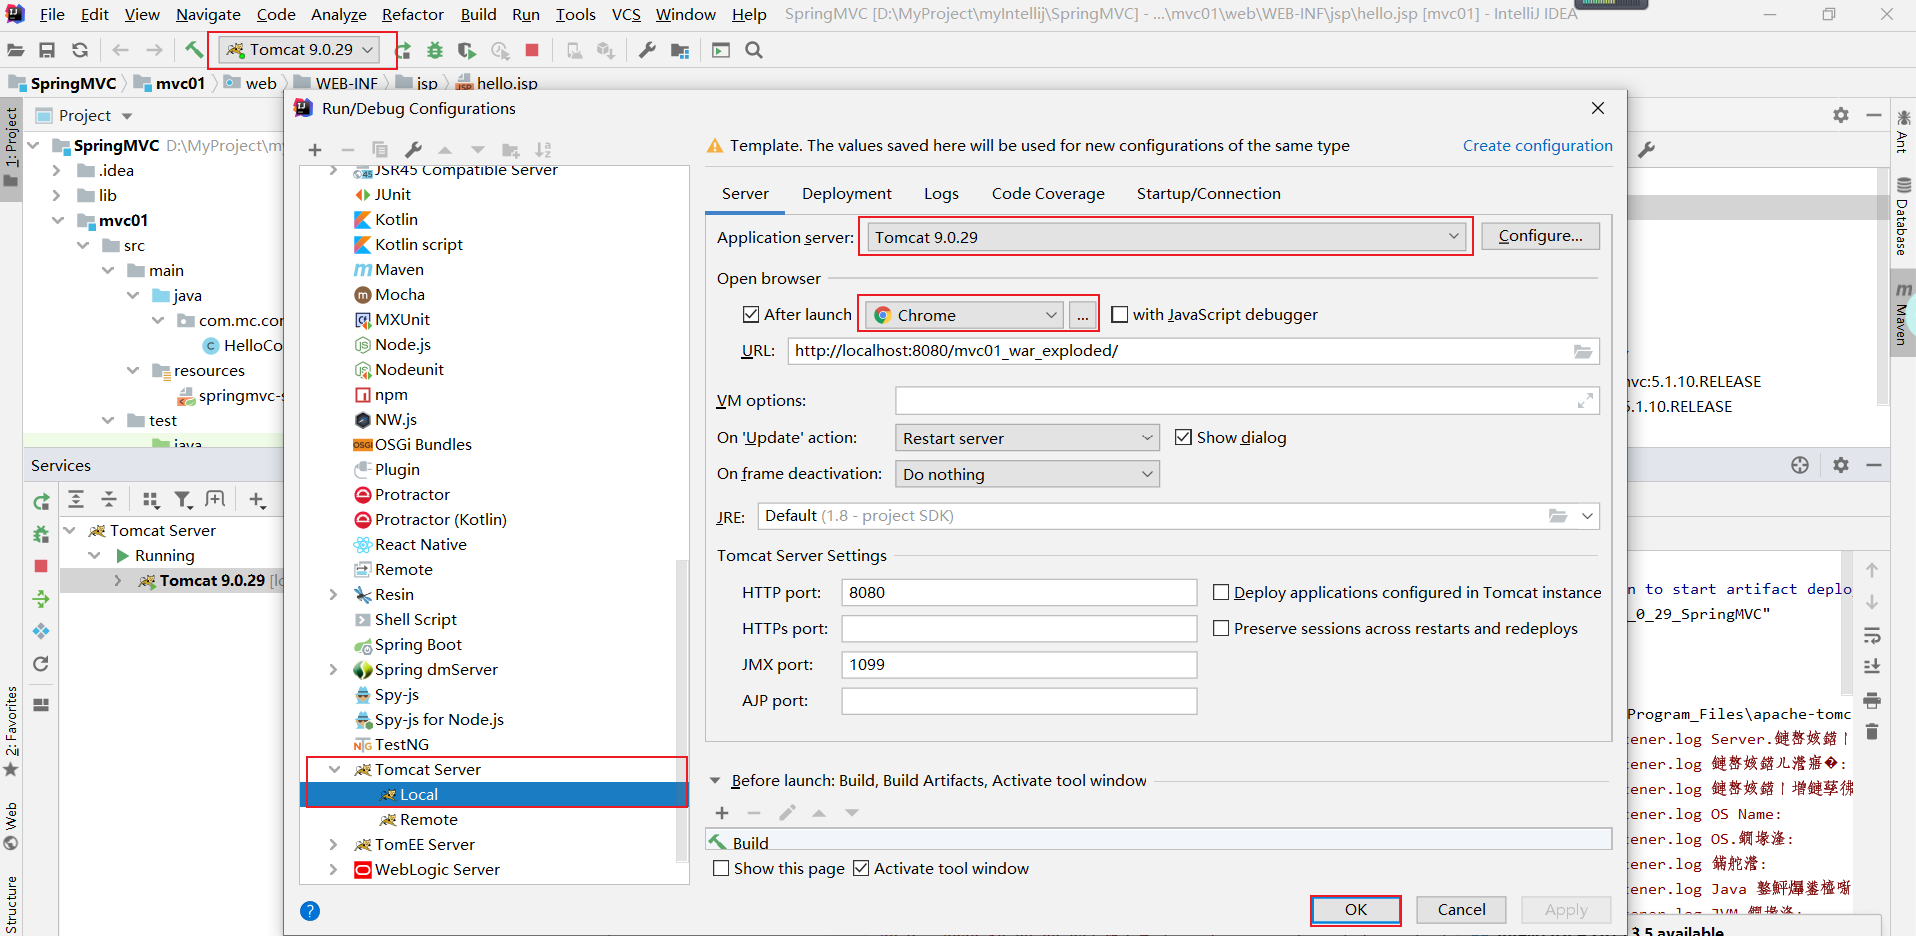Check Preserve sessions across restarts and redeploys

click(x=1221, y=628)
